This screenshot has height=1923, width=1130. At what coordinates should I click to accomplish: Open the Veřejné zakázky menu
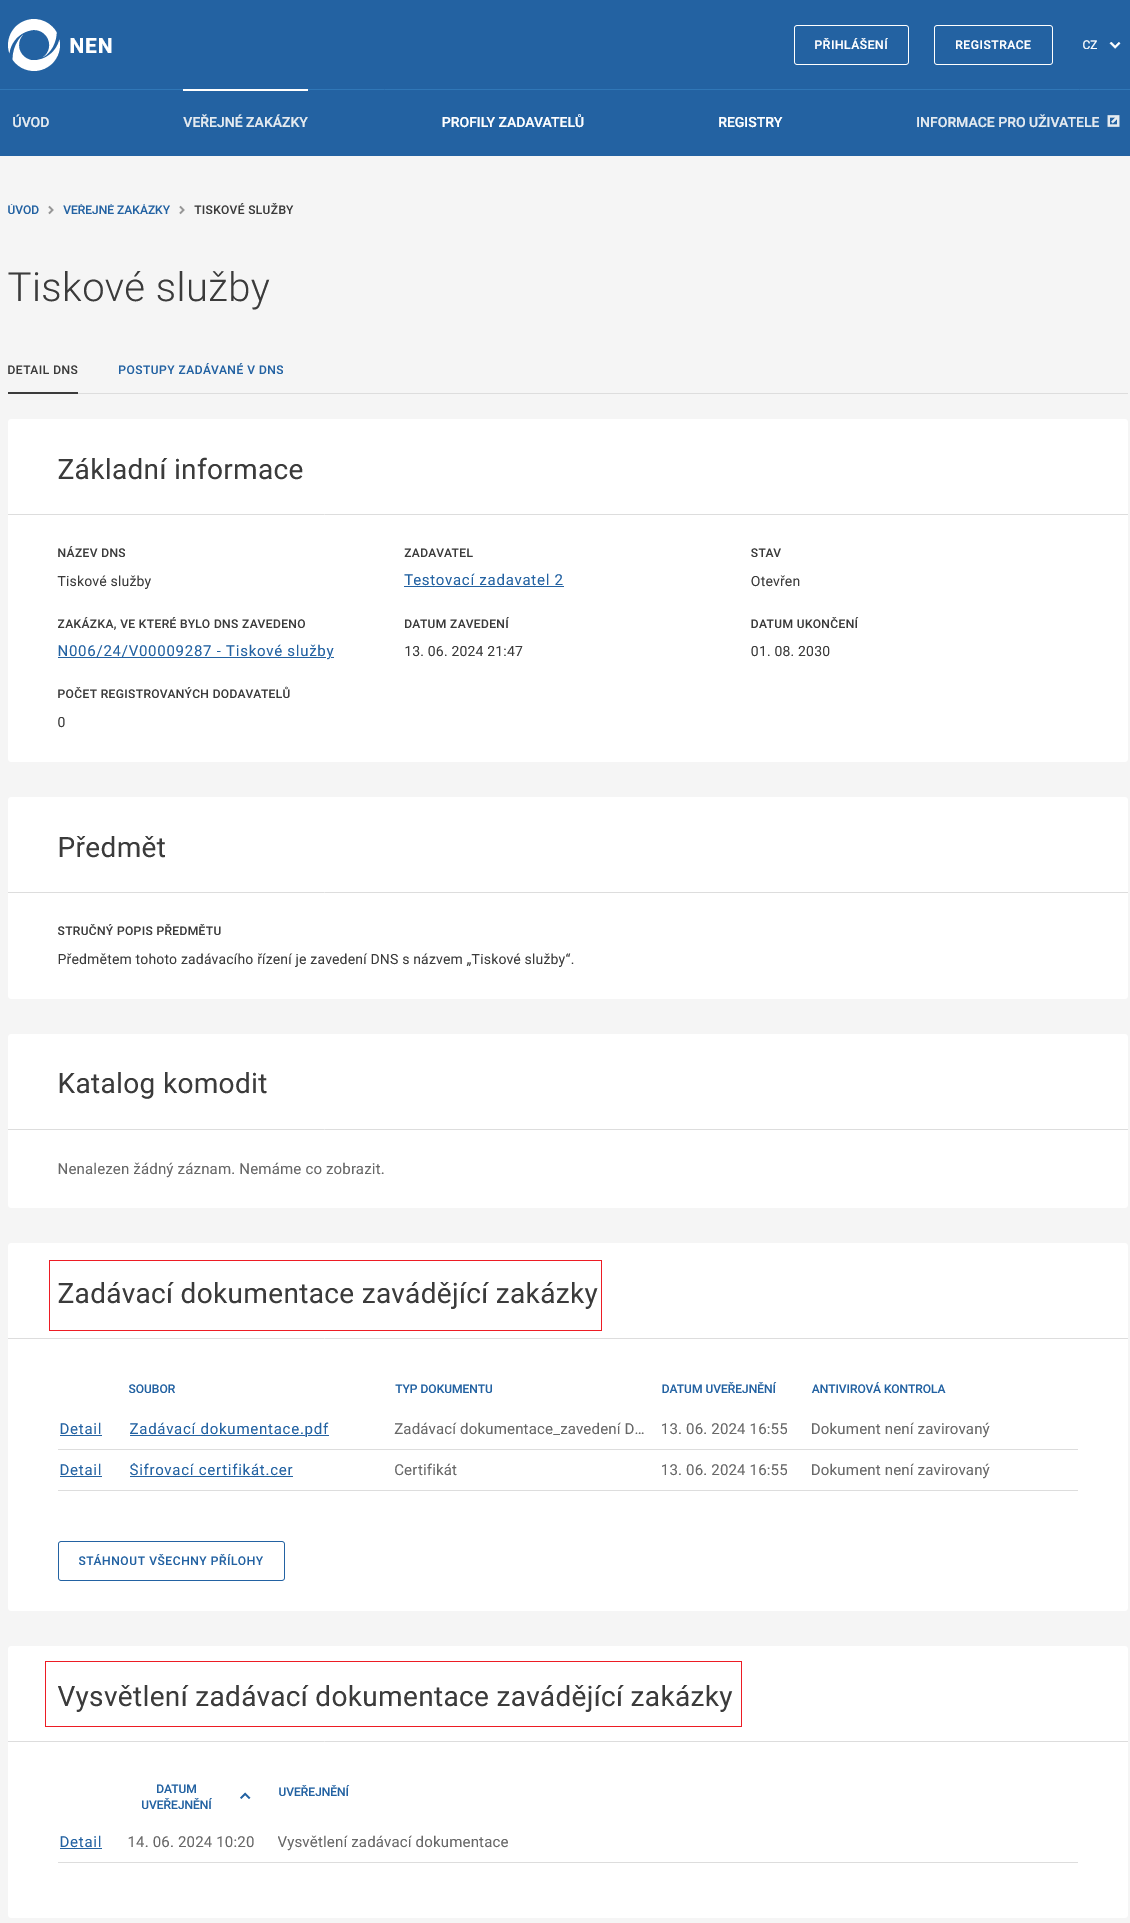pyautogui.click(x=245, y=121)
